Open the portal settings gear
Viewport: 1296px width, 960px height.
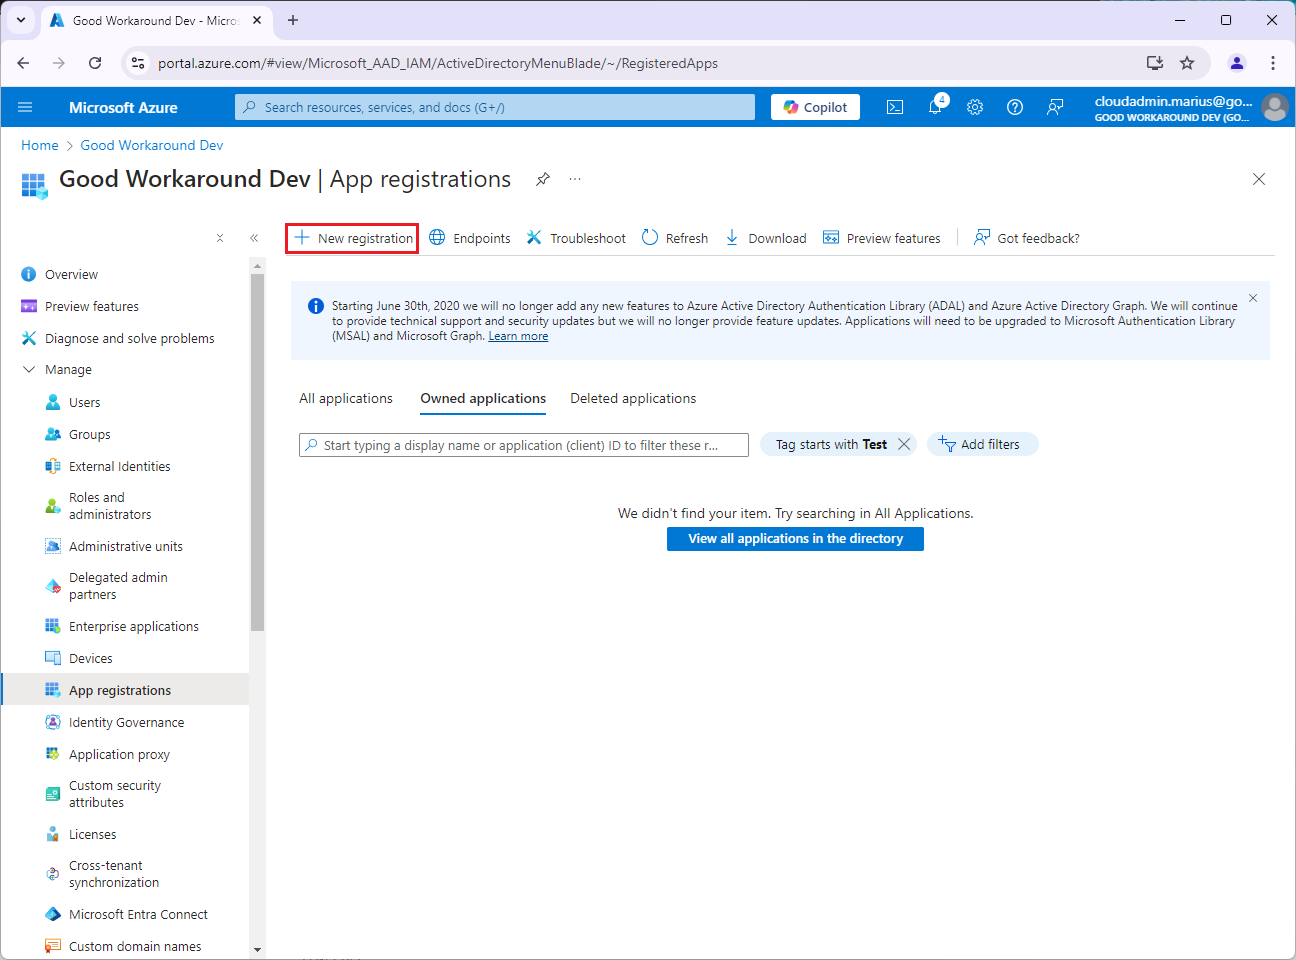click(975, 107)
